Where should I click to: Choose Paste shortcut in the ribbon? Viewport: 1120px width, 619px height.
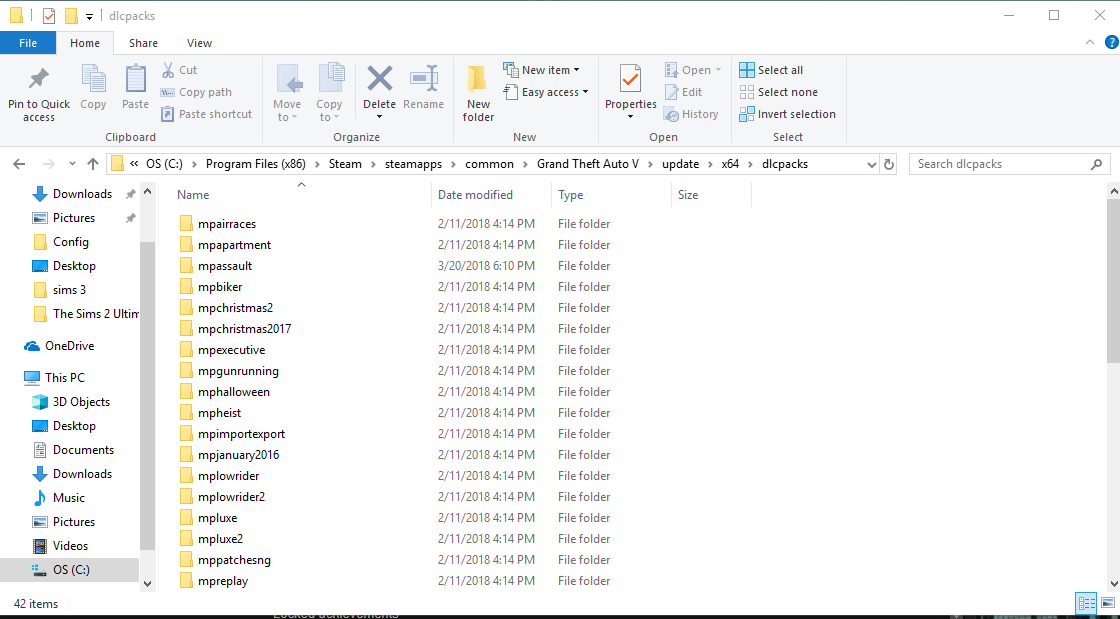206,114
